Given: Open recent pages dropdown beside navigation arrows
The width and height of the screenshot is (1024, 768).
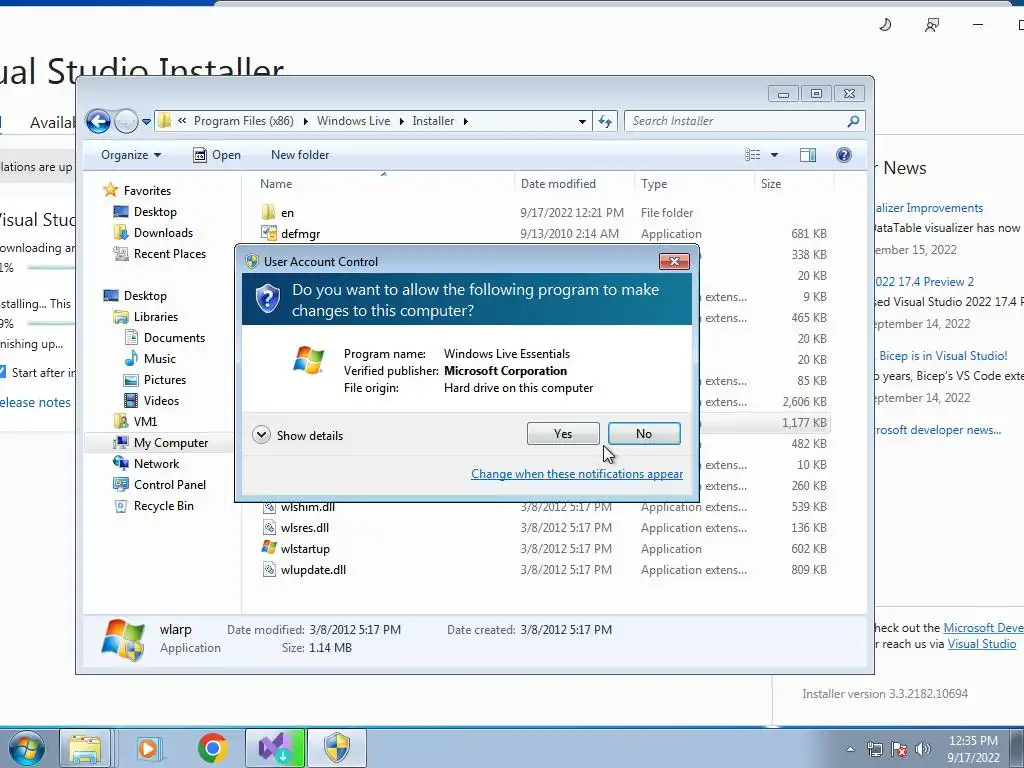Looking at the screenshot, I should click(146, 121).
